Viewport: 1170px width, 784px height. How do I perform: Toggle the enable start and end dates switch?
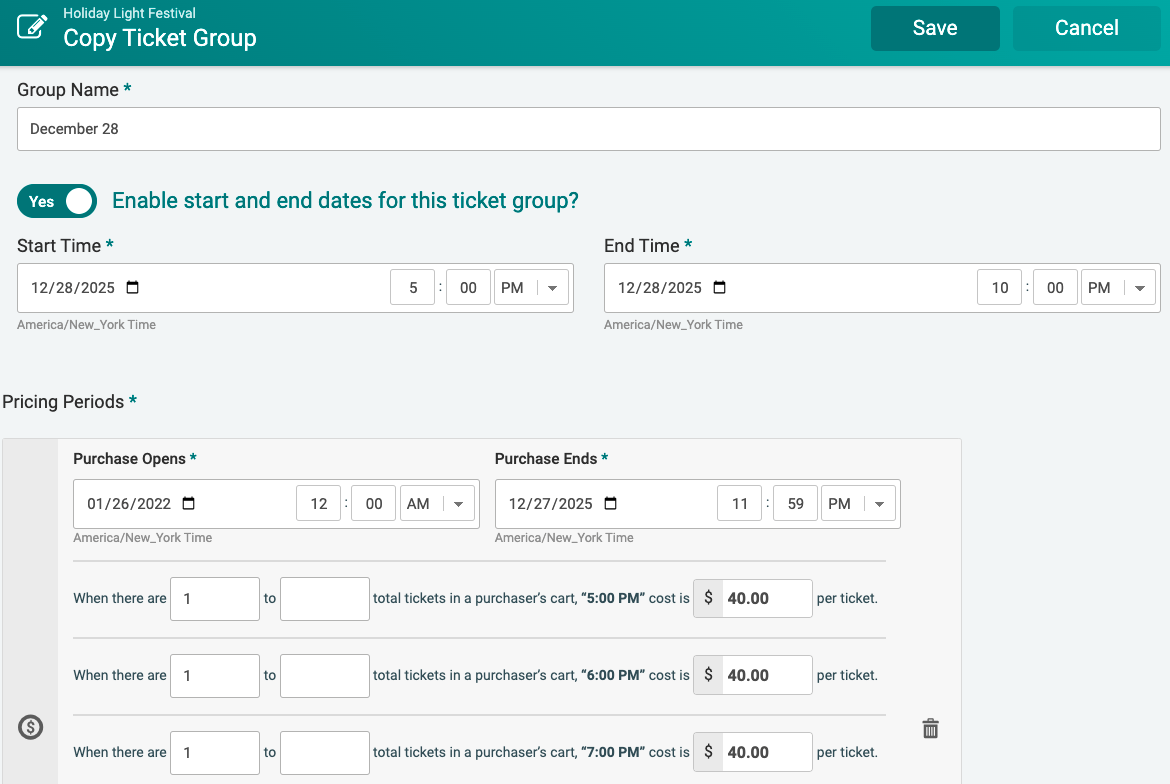click(57, 201)
